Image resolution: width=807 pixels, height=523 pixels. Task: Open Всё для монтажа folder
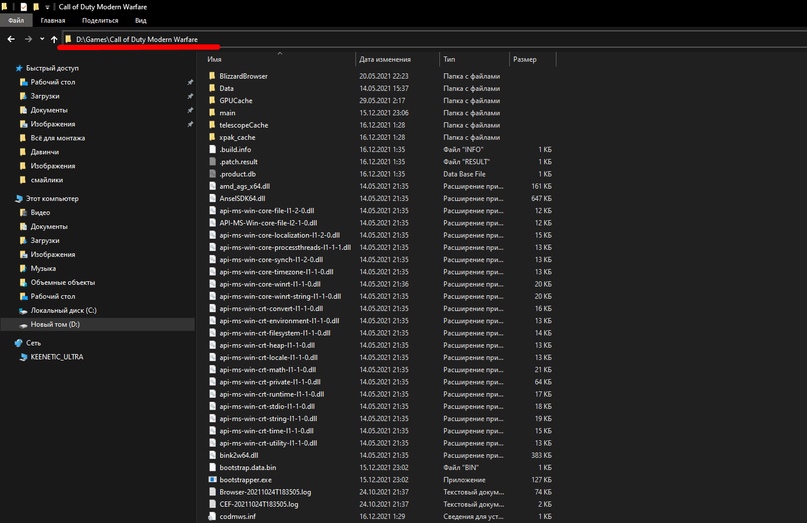pos(57,138)
